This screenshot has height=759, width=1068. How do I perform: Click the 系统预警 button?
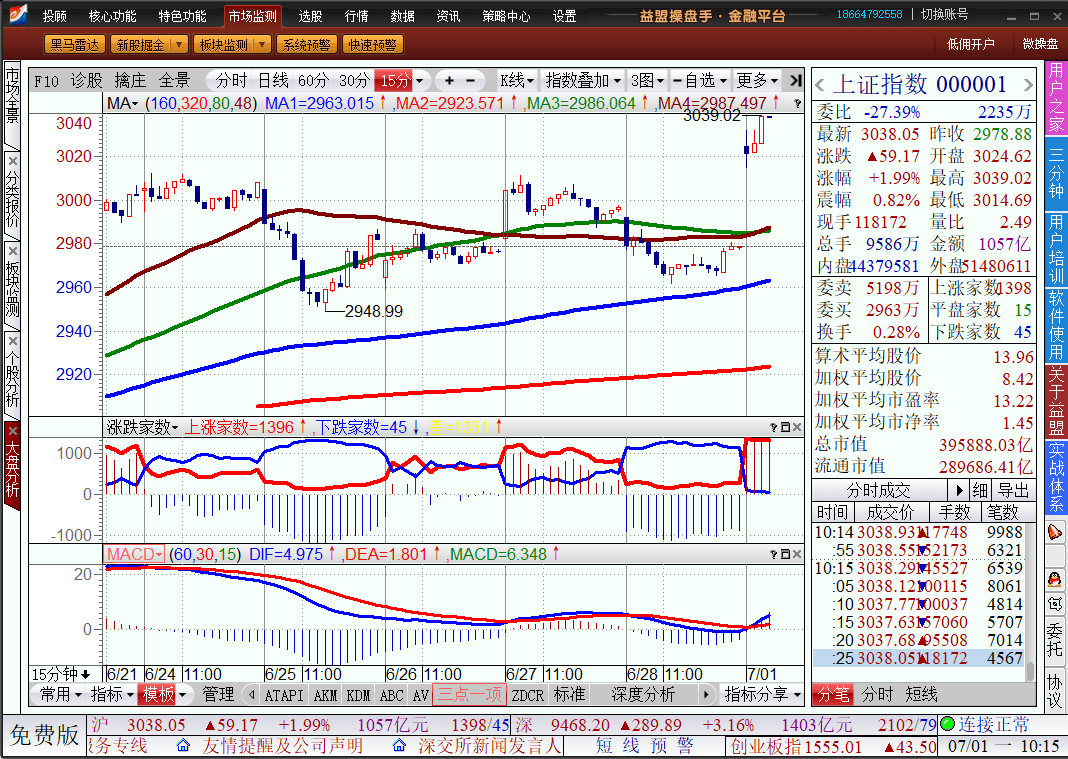tap(306, 45)
